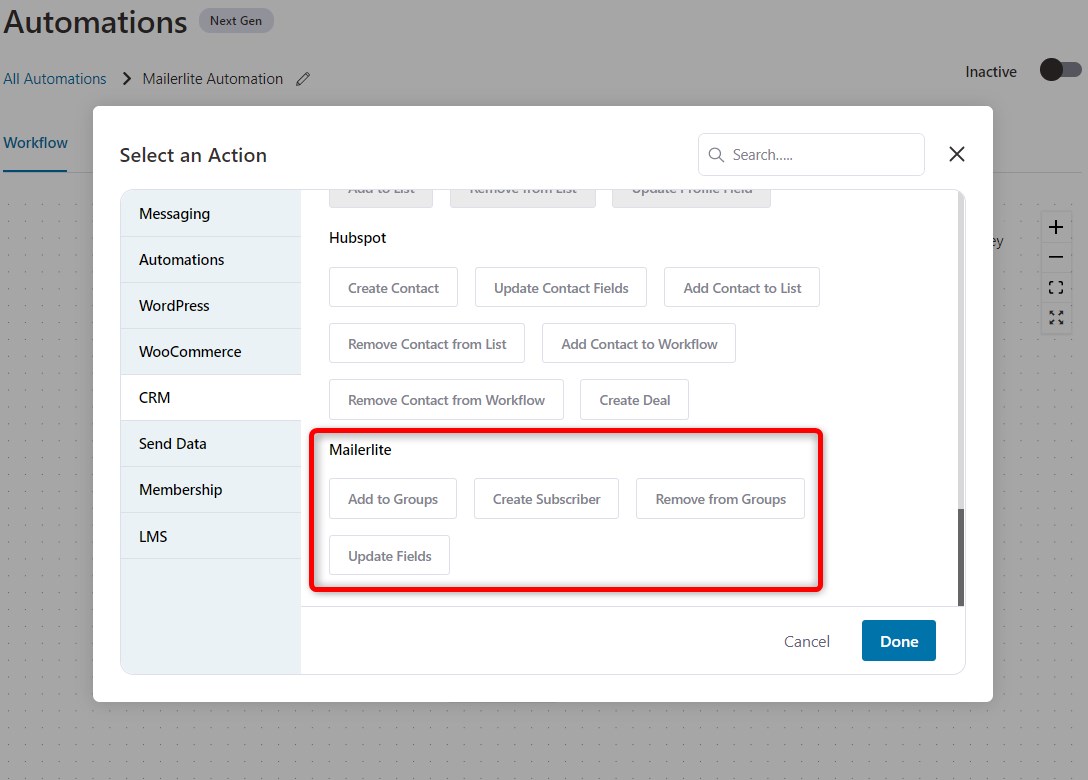Close the Select an Action dialog
The image size is (1088, 780).
957,154
